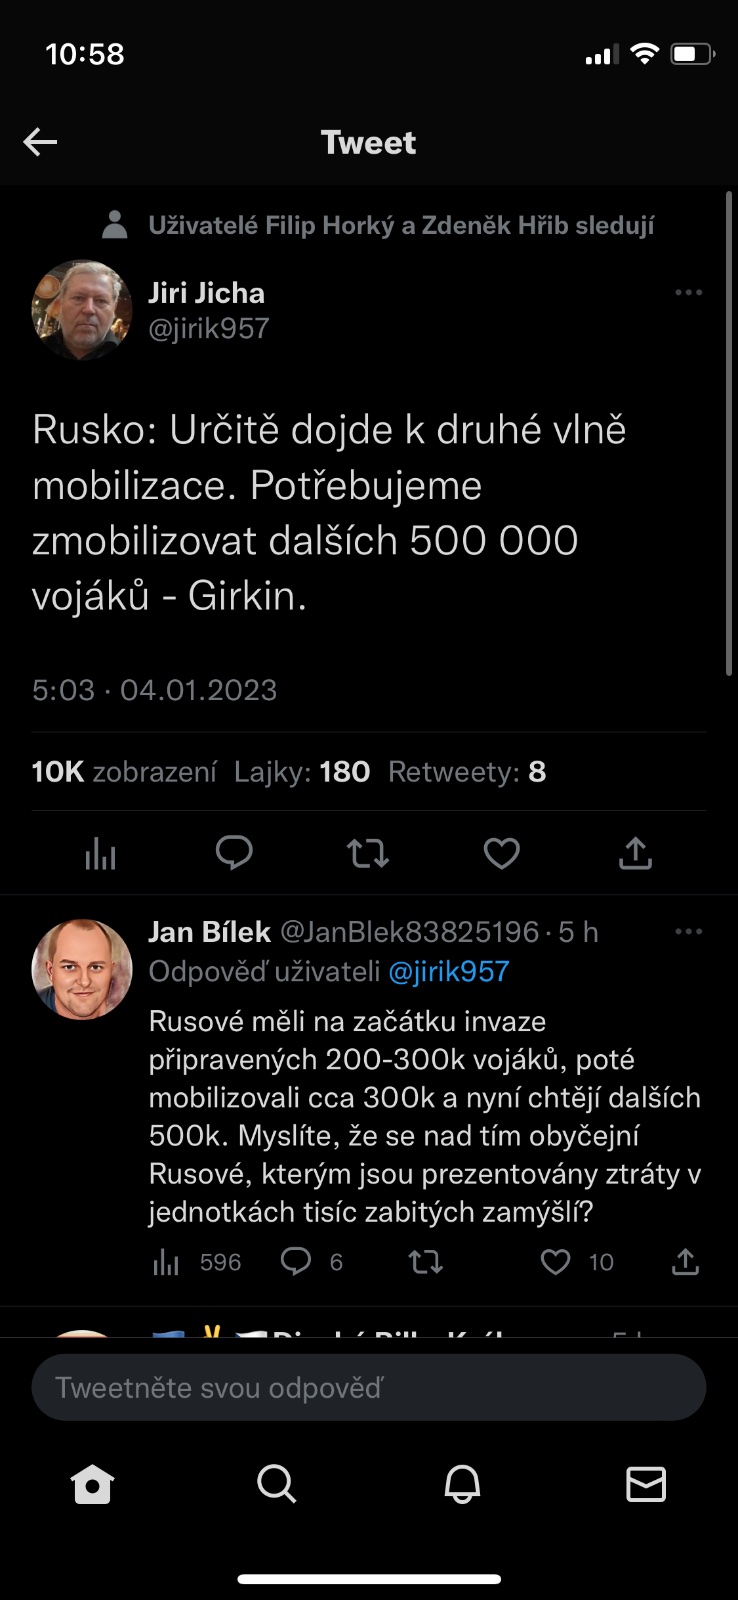The height and width of the screenshot is (1600, 738).
Task: Tap the 'Tweetněte svou odpověď' field
Action: [368, 1388]
